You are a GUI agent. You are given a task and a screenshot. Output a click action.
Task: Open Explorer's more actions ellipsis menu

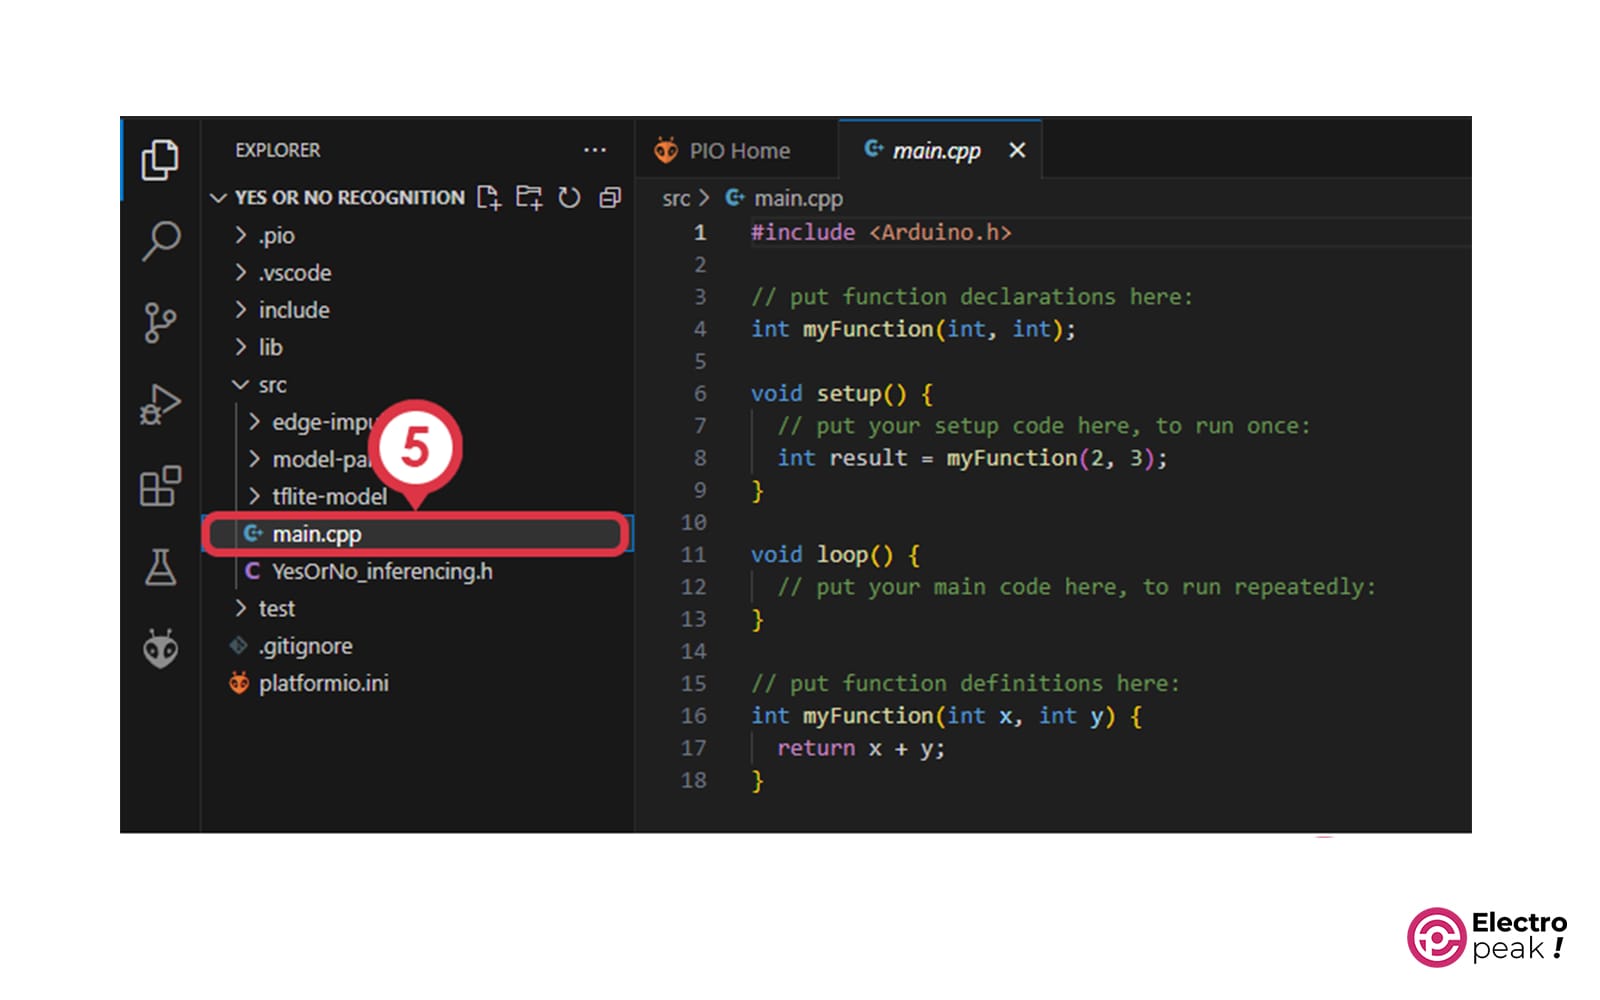[595, 150]
